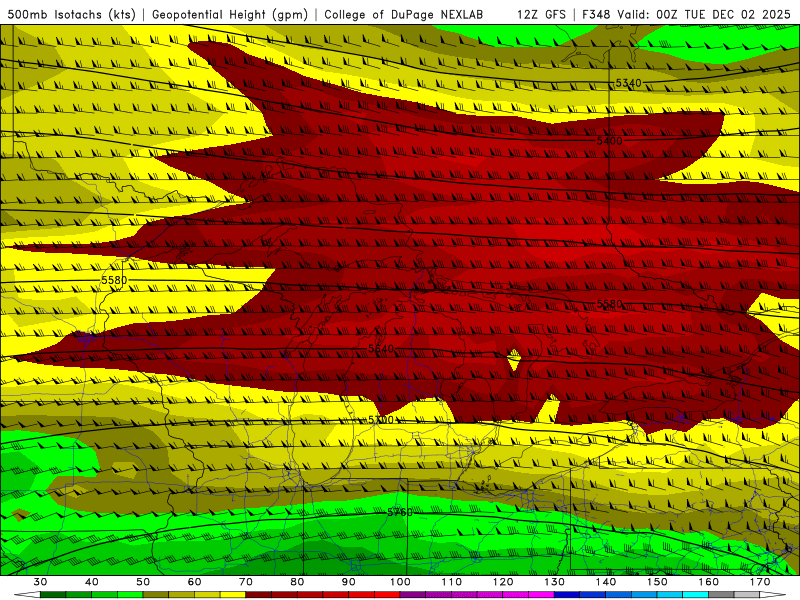The height and width of the screenshot is (600, 800).
Task: Click the bright red swatch just before 100
Action: (x=387, y=595)
